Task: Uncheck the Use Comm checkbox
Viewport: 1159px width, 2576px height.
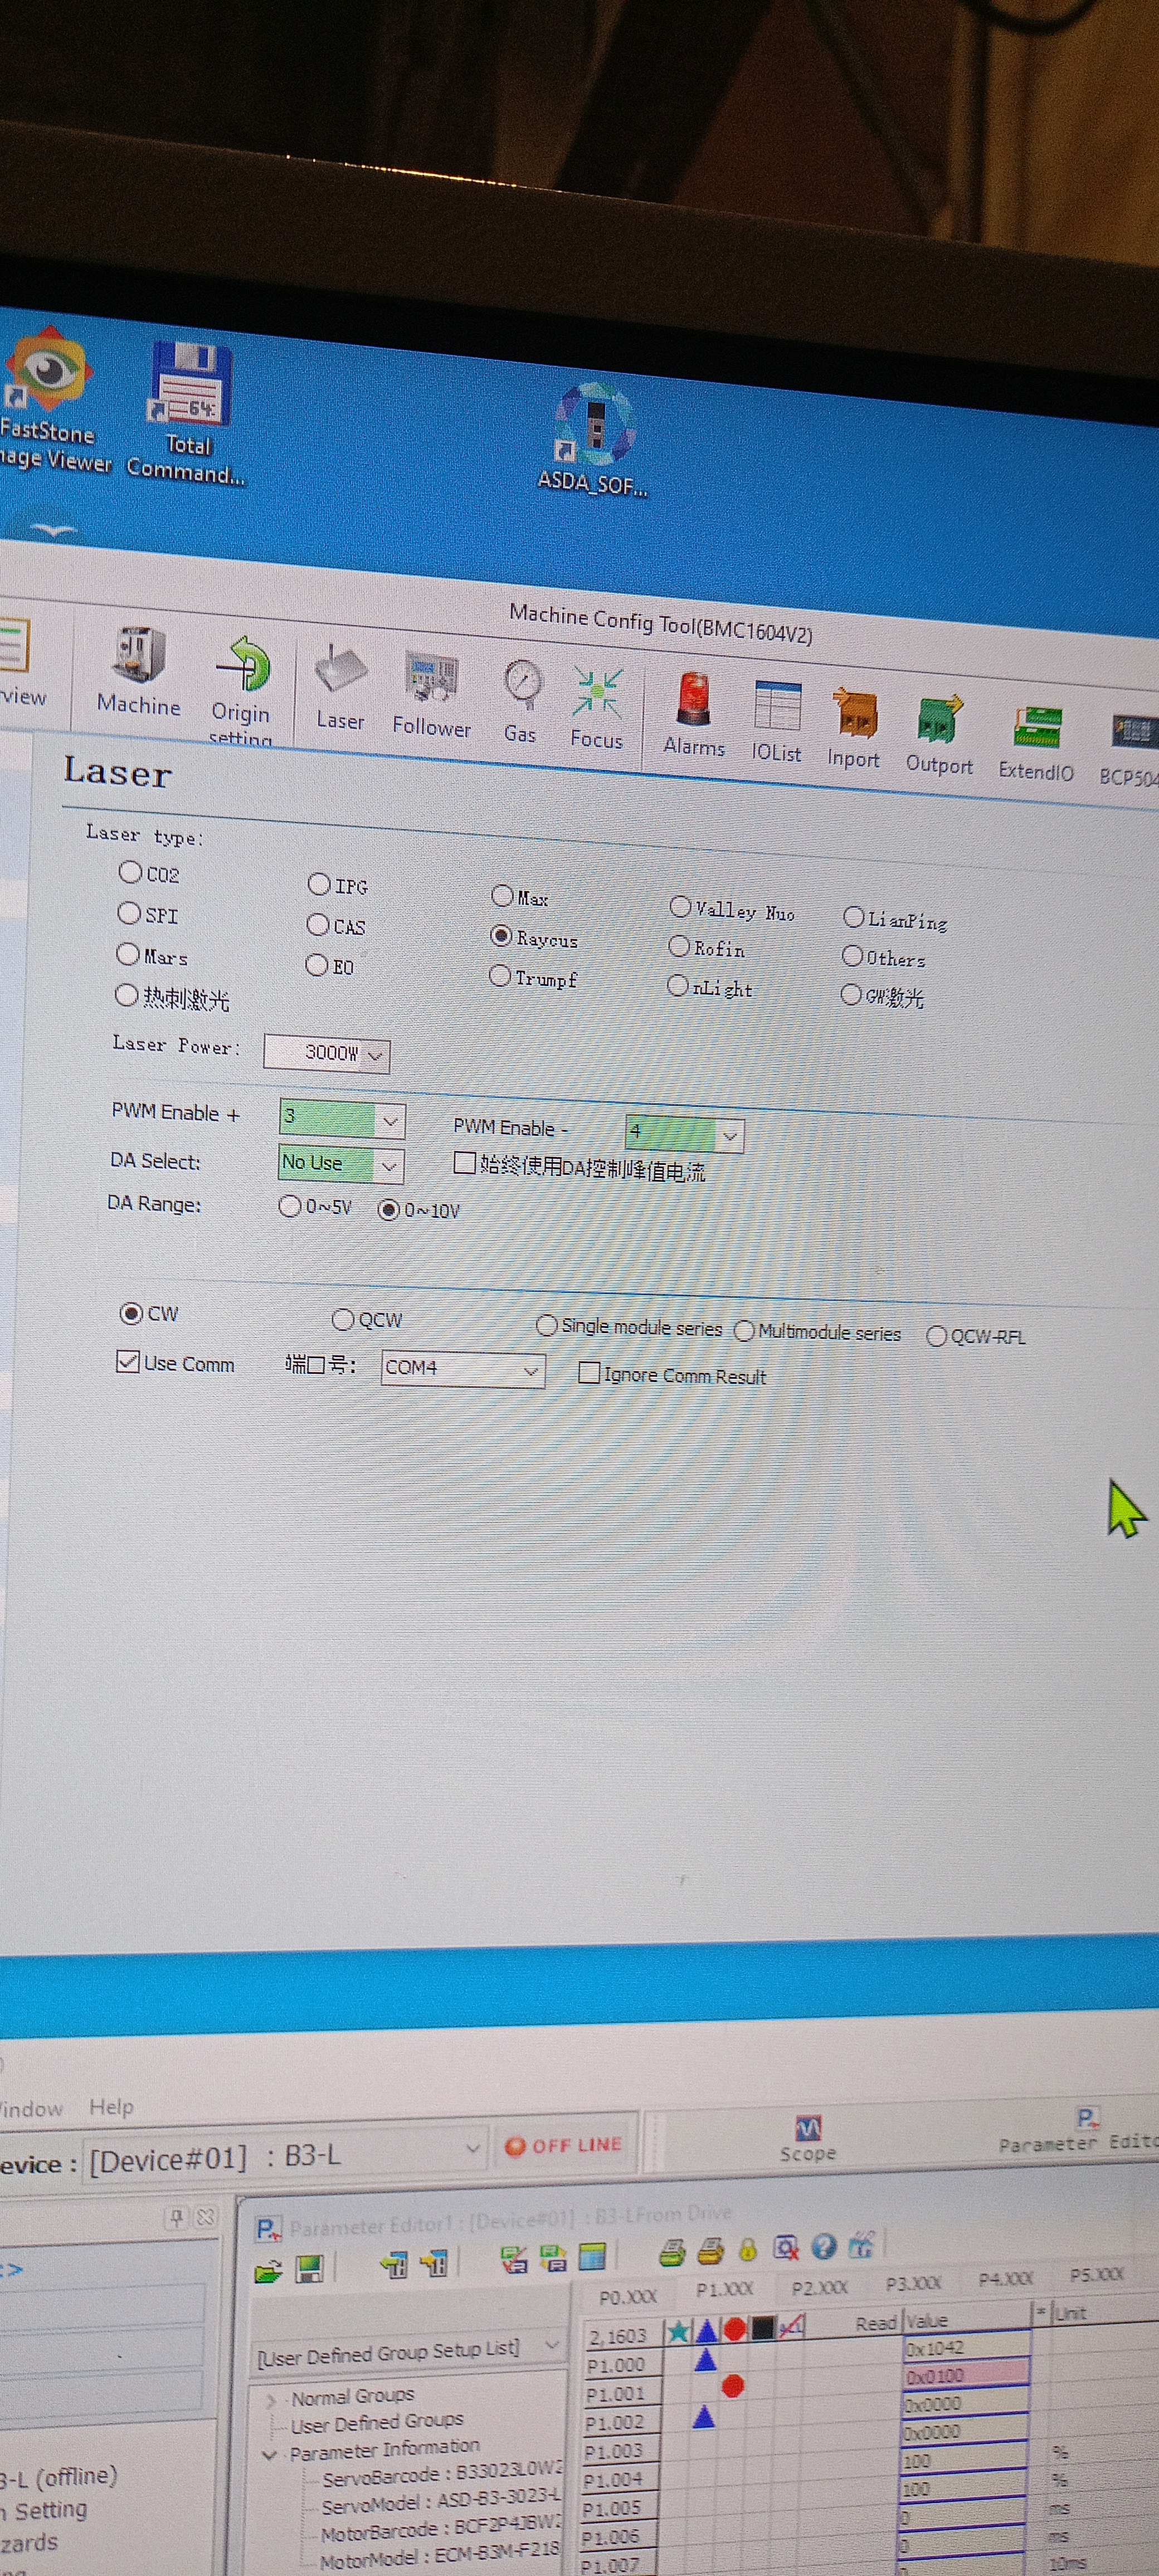Action: point(128,1361)
